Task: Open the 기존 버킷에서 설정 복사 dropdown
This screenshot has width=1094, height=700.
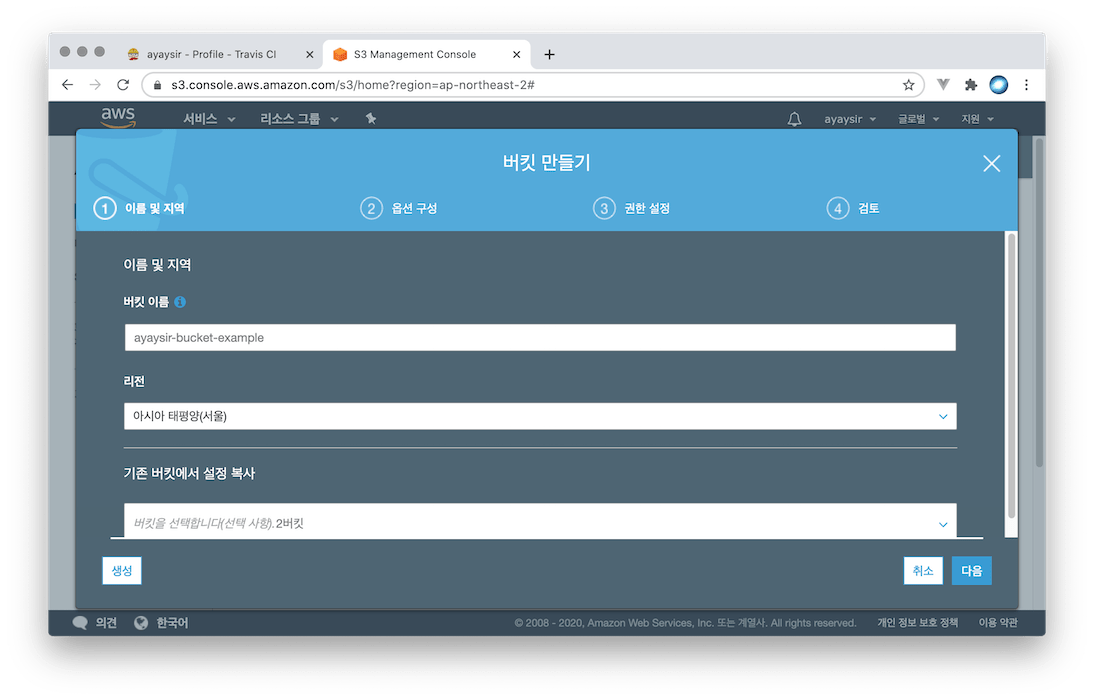Action: (x=540, y=522)
